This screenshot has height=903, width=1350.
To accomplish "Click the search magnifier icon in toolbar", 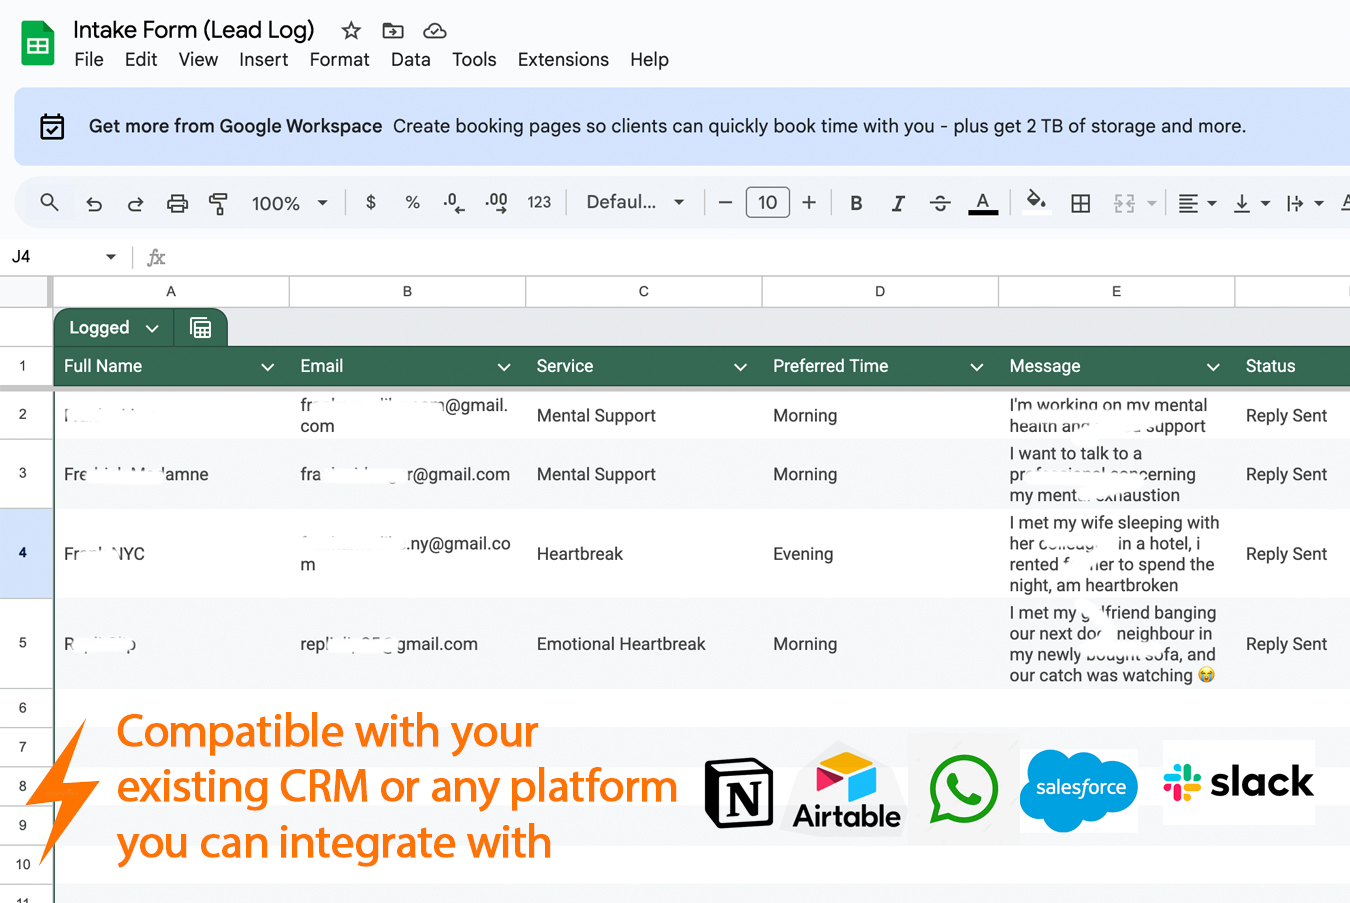I will pos(49,203).
